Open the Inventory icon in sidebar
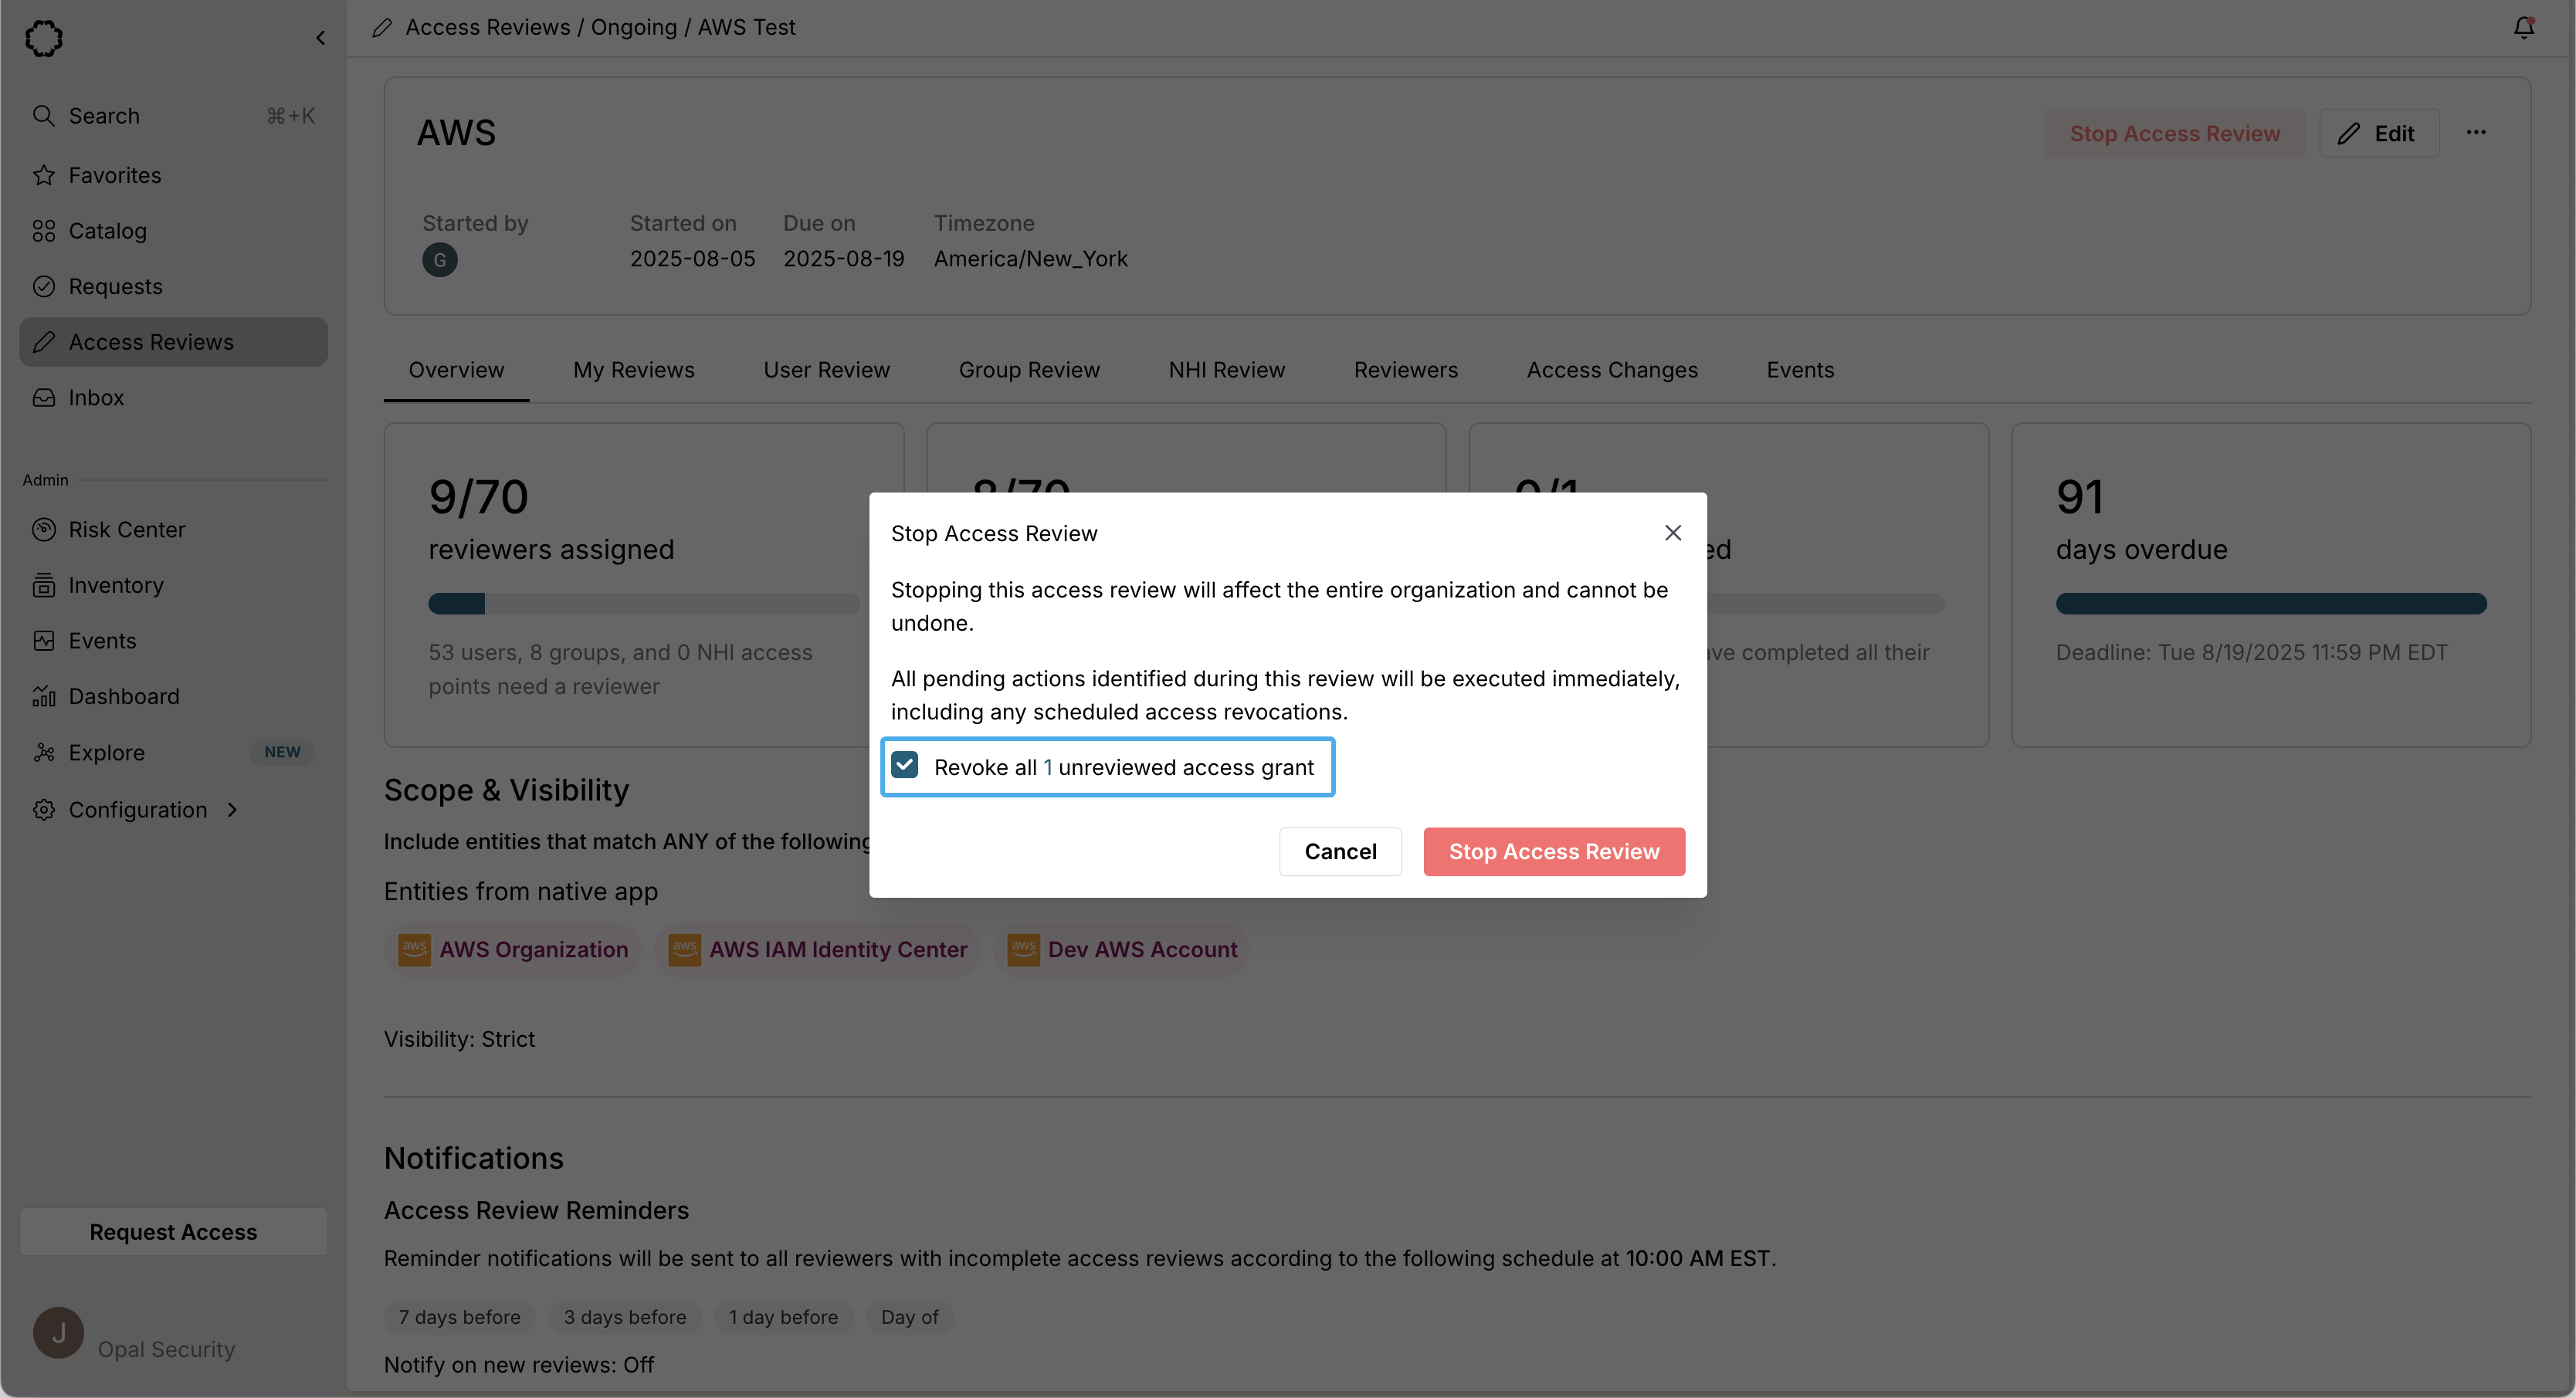 [x=44, y=585]
